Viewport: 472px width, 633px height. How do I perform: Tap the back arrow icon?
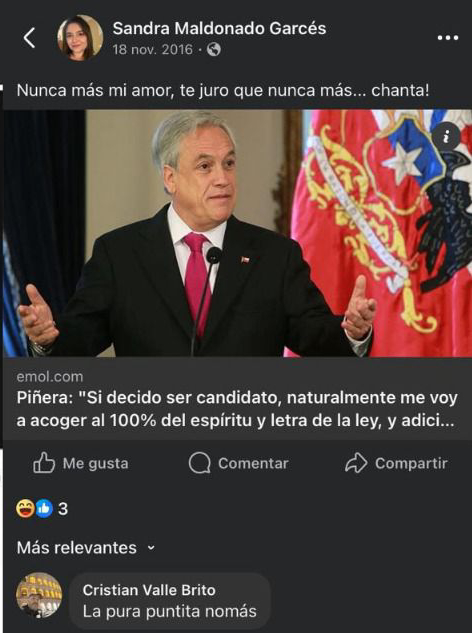29,38
